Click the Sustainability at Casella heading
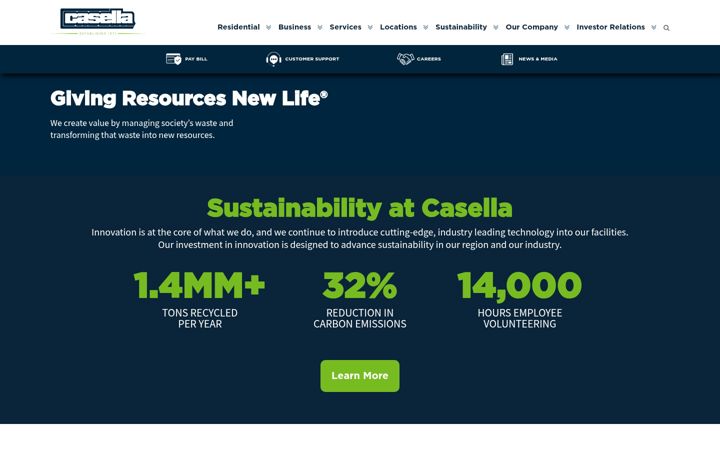720x450 pixels. [x=360, y=208]
